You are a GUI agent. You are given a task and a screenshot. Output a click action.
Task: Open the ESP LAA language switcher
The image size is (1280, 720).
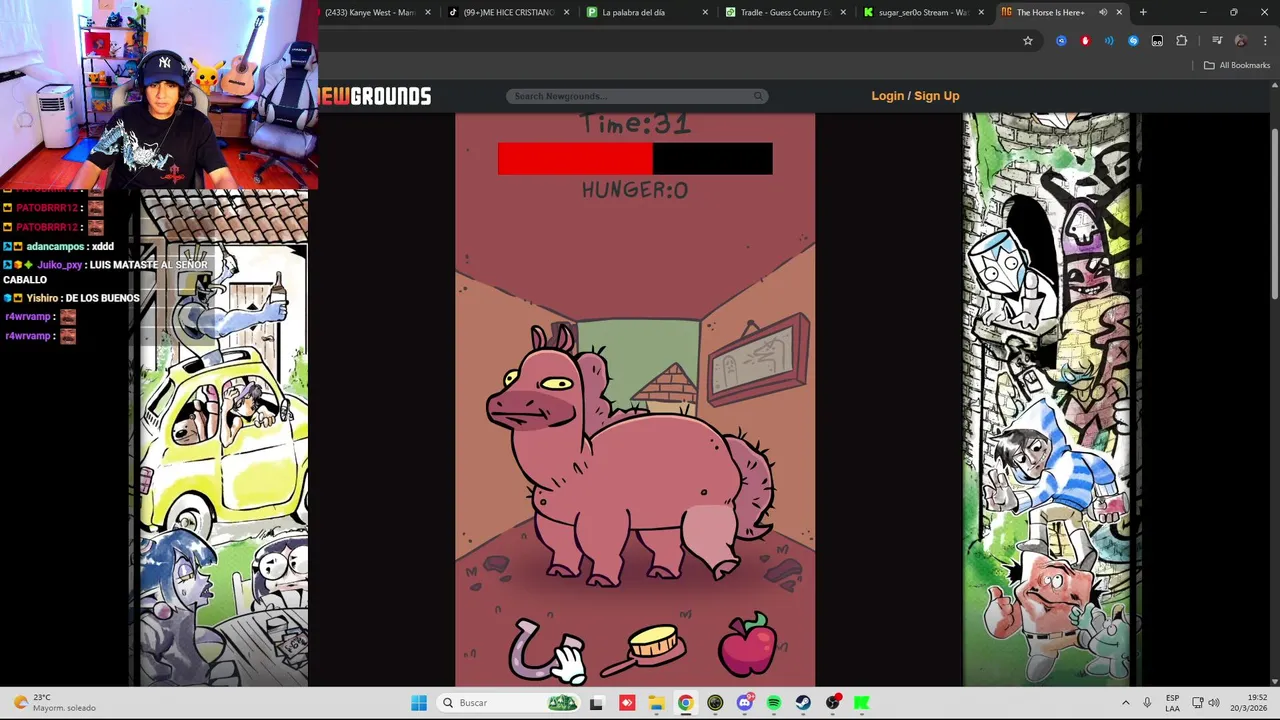1172,703
